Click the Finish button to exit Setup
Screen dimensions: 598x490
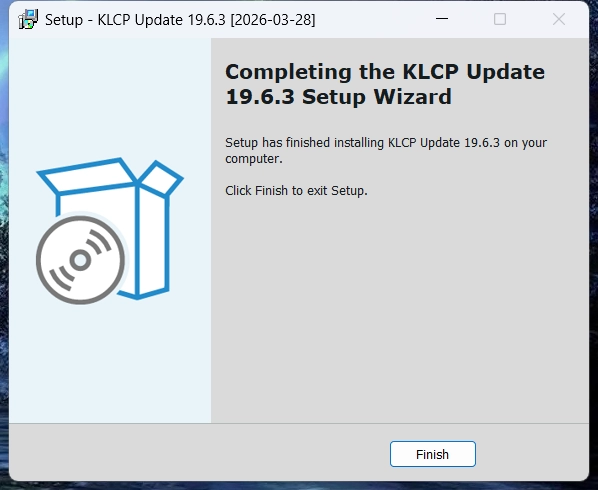point(432,454)
